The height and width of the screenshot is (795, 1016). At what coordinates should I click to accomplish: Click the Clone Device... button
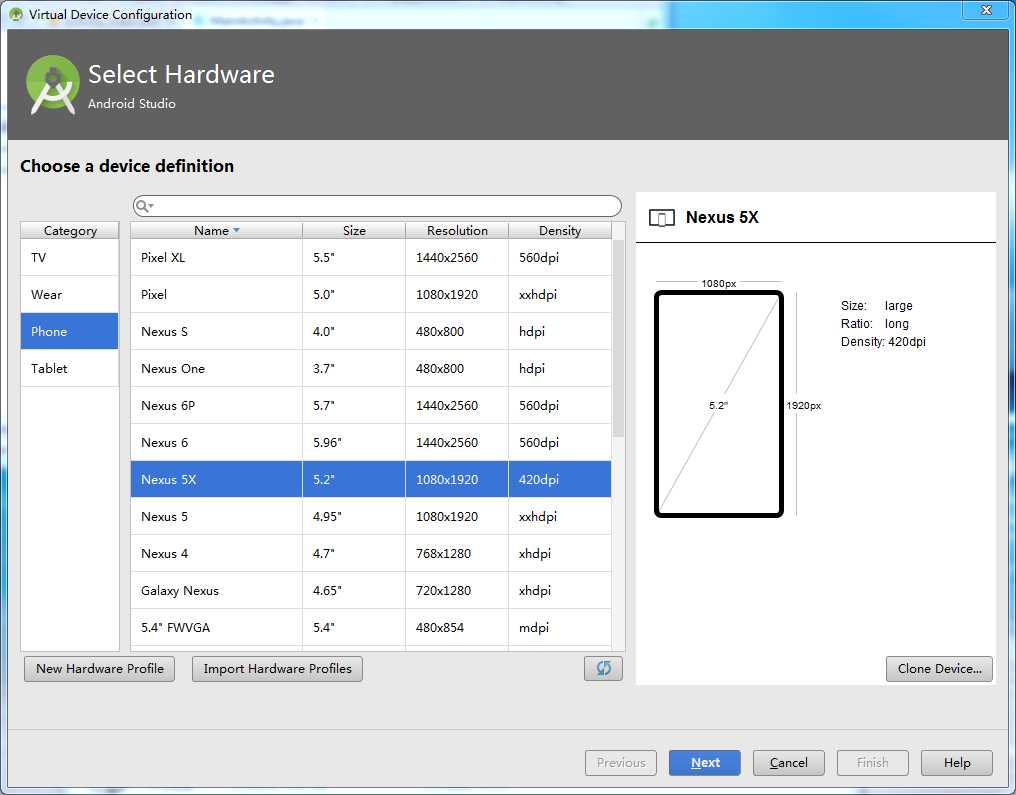[939, 669]
